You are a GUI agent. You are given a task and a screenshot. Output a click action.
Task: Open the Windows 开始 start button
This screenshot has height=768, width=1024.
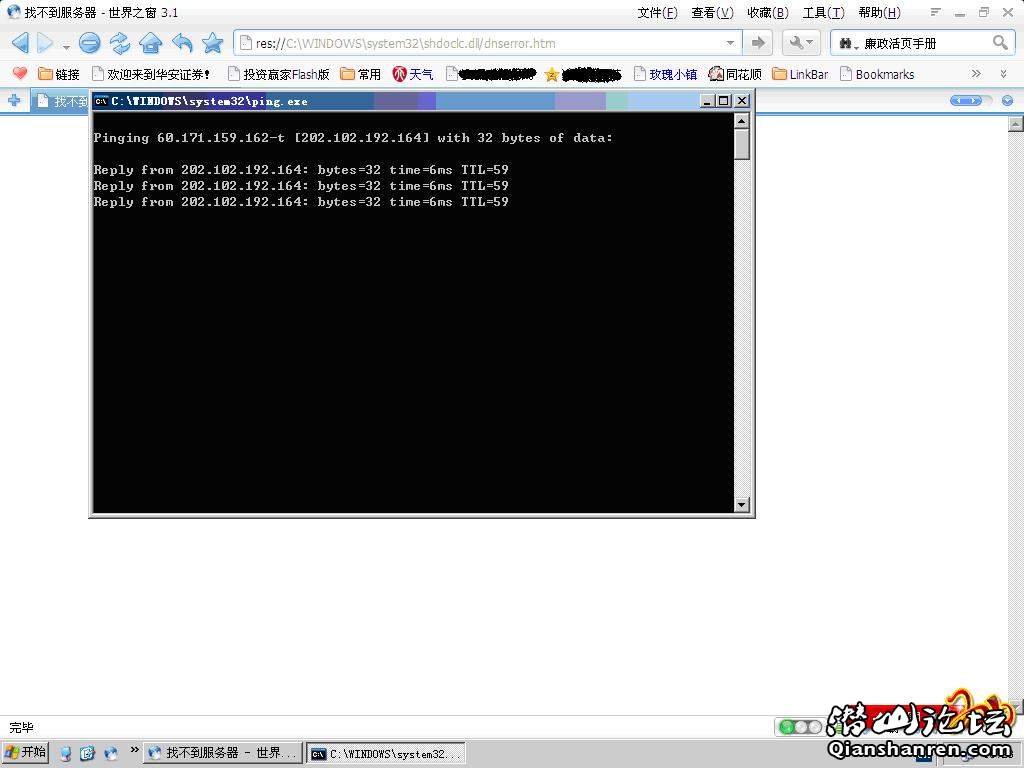(x=25, y=752)
